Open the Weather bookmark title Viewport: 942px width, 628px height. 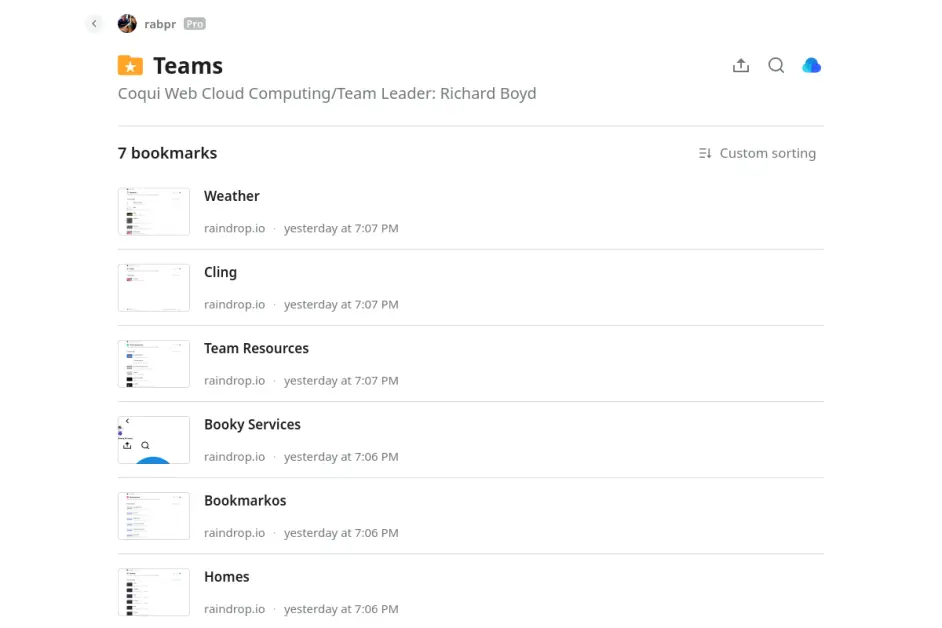click(x=232, y=196)
